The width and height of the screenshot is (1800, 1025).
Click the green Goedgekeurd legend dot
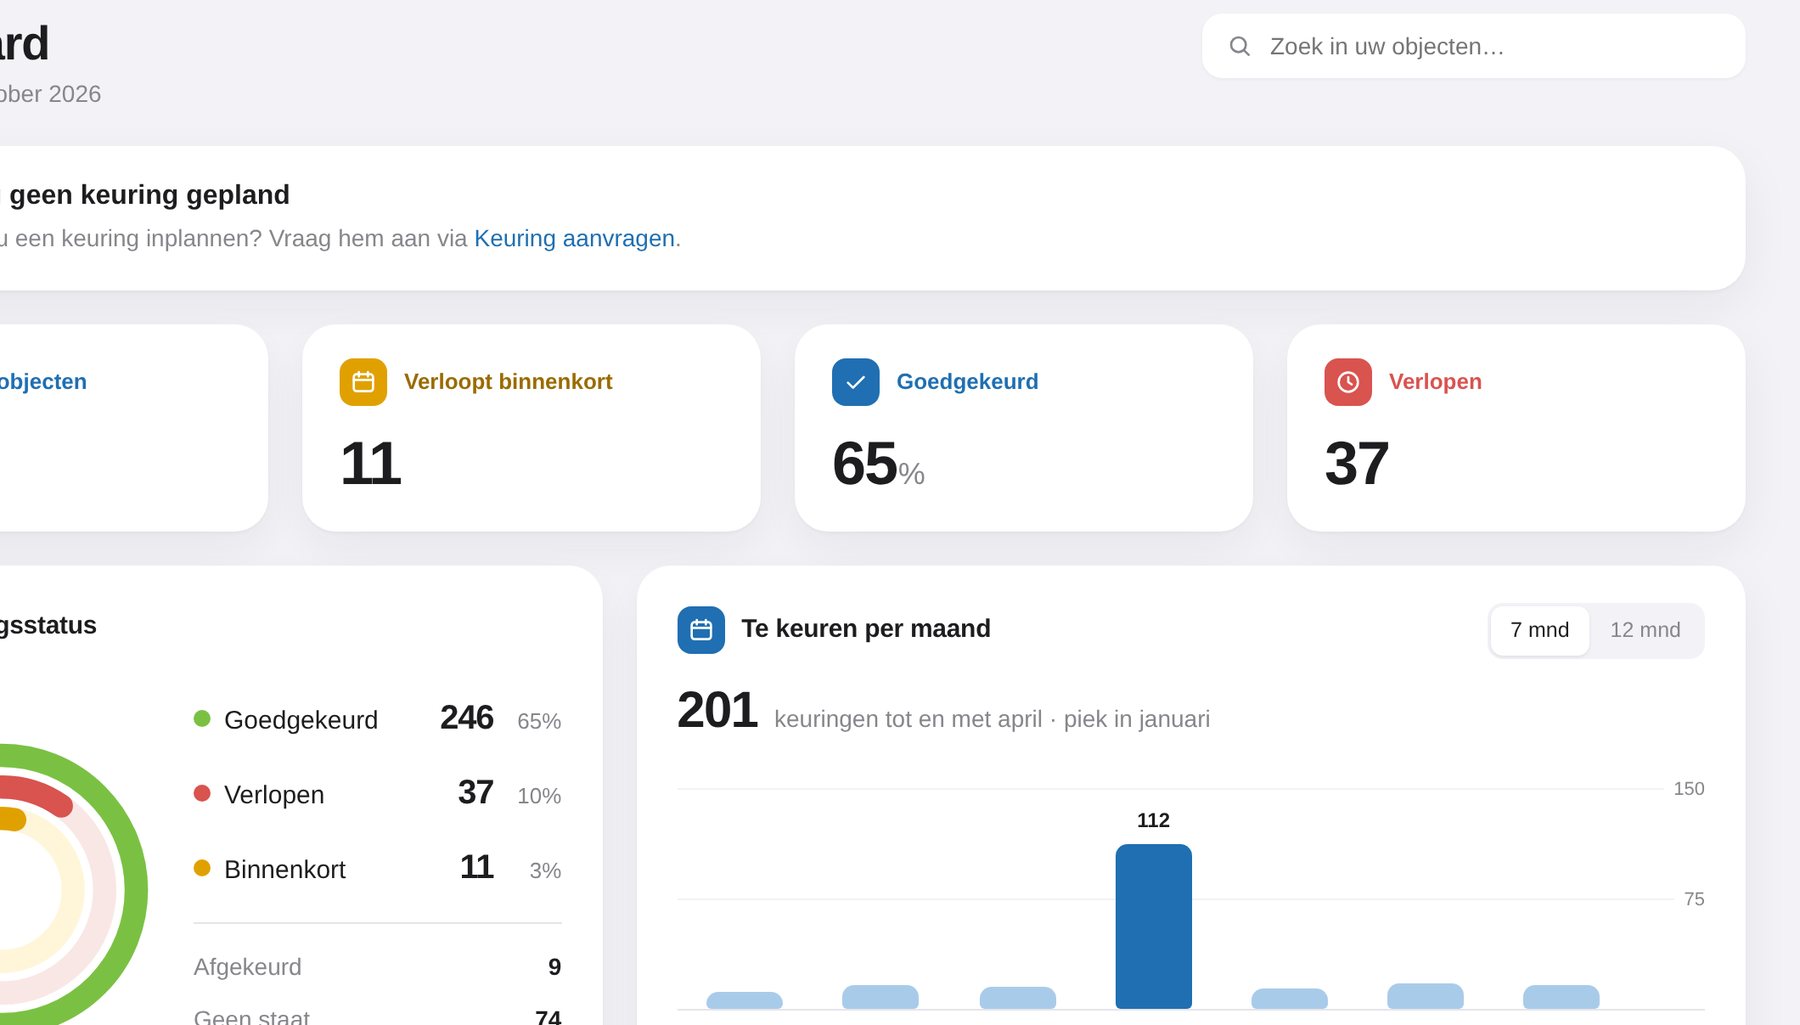(x=202, y=718)
